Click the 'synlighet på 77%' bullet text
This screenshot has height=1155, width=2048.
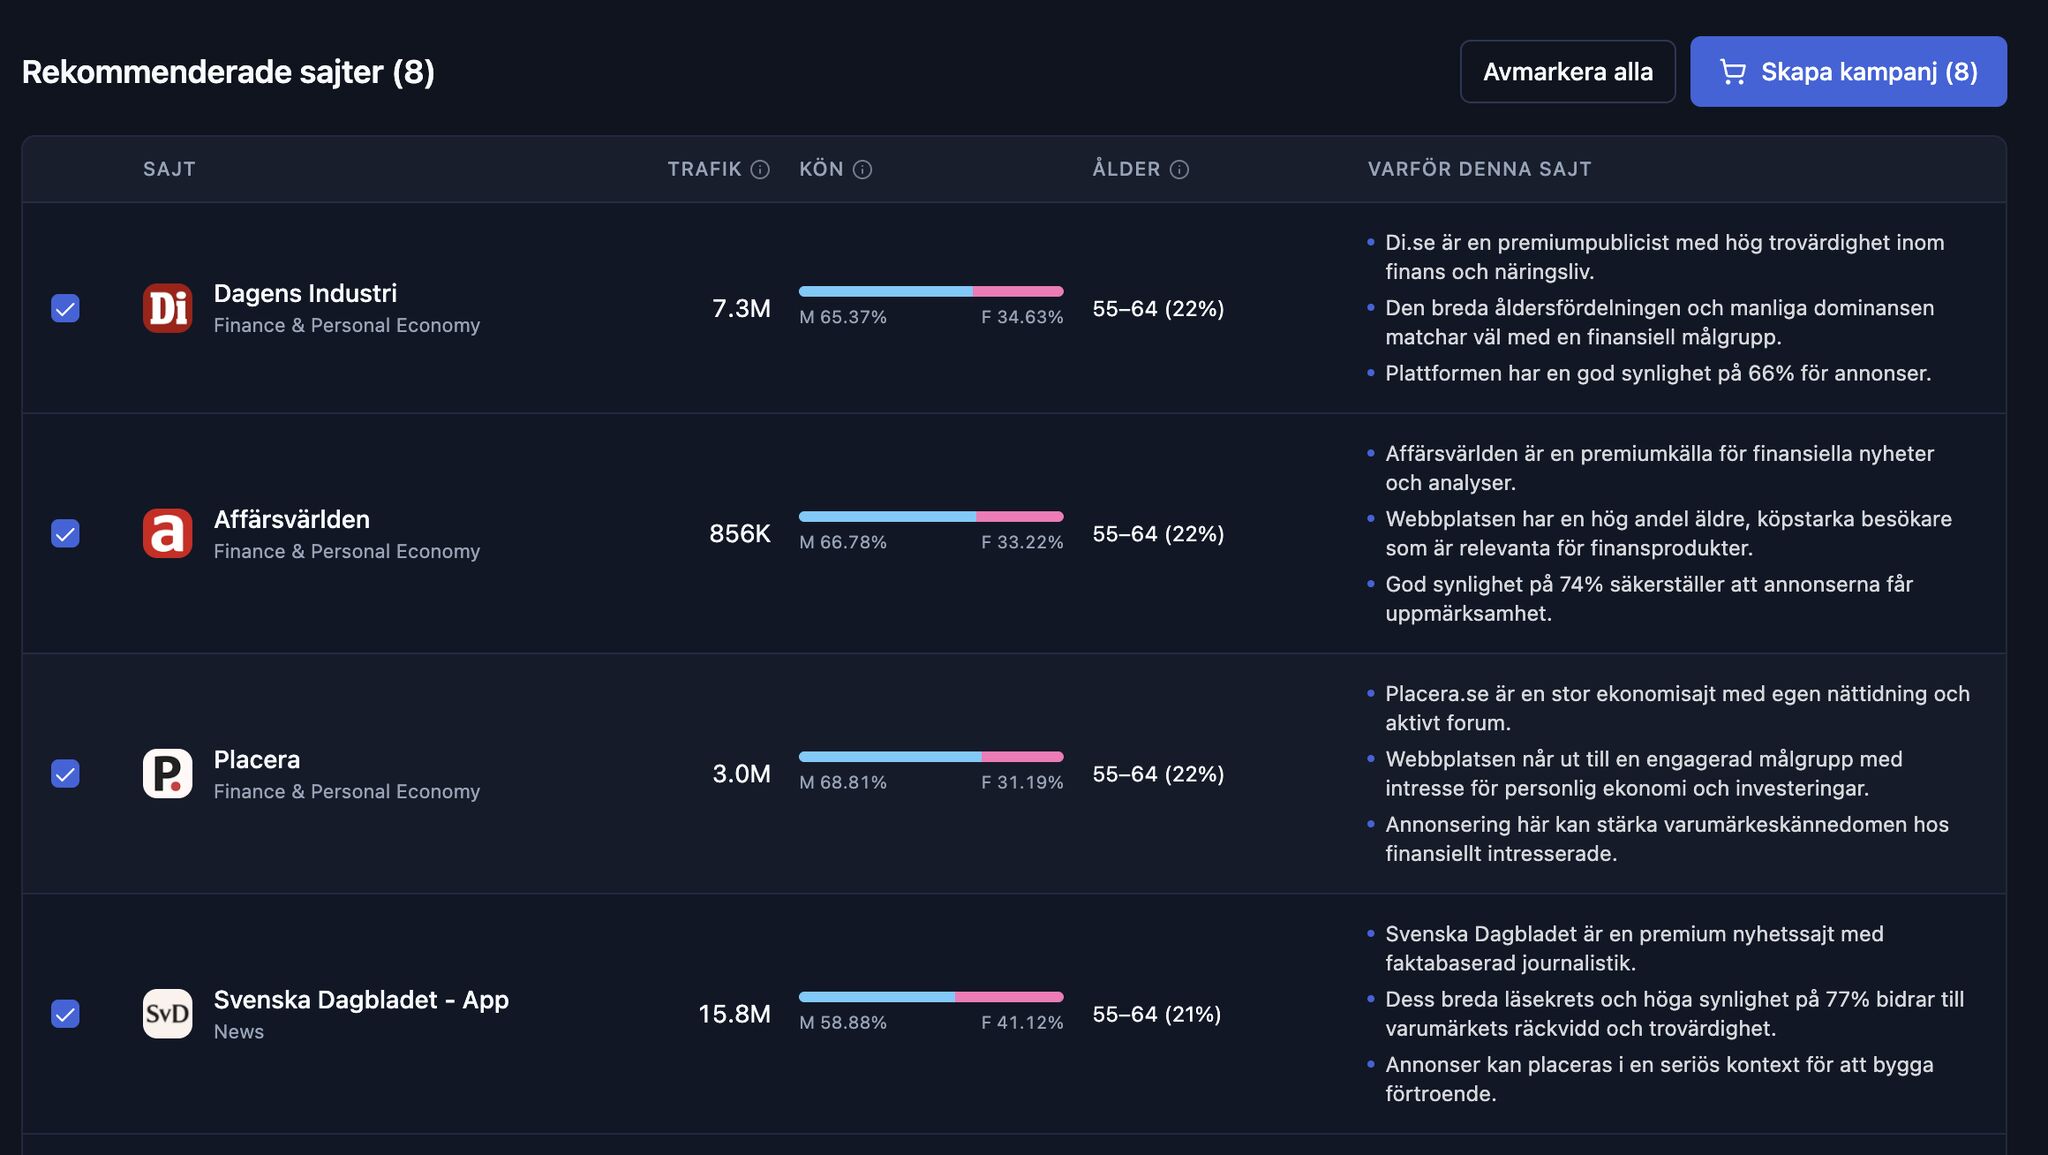point(1675,1013)
